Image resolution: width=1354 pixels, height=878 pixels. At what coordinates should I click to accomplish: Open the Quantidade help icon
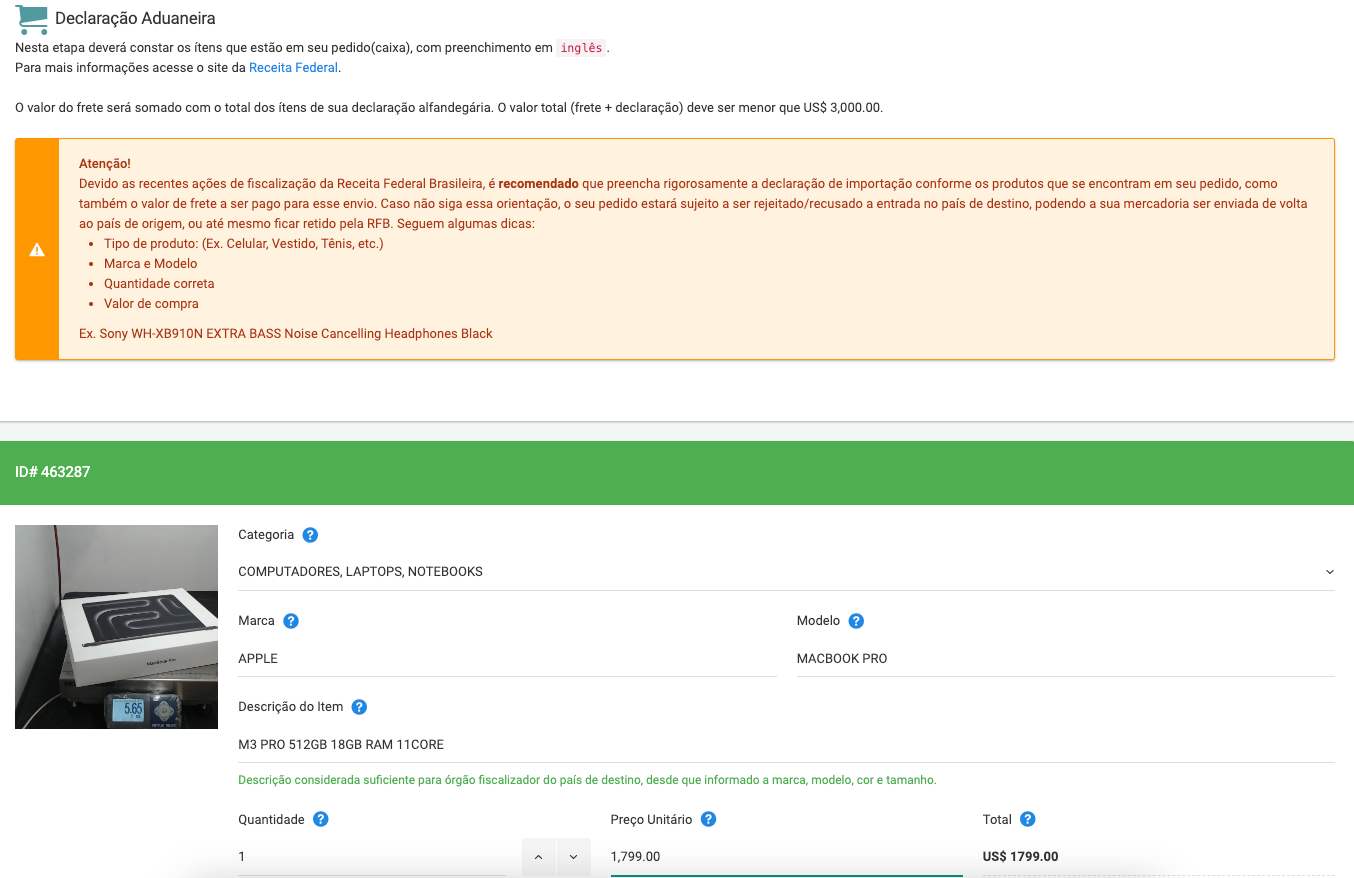coord(321,819)
